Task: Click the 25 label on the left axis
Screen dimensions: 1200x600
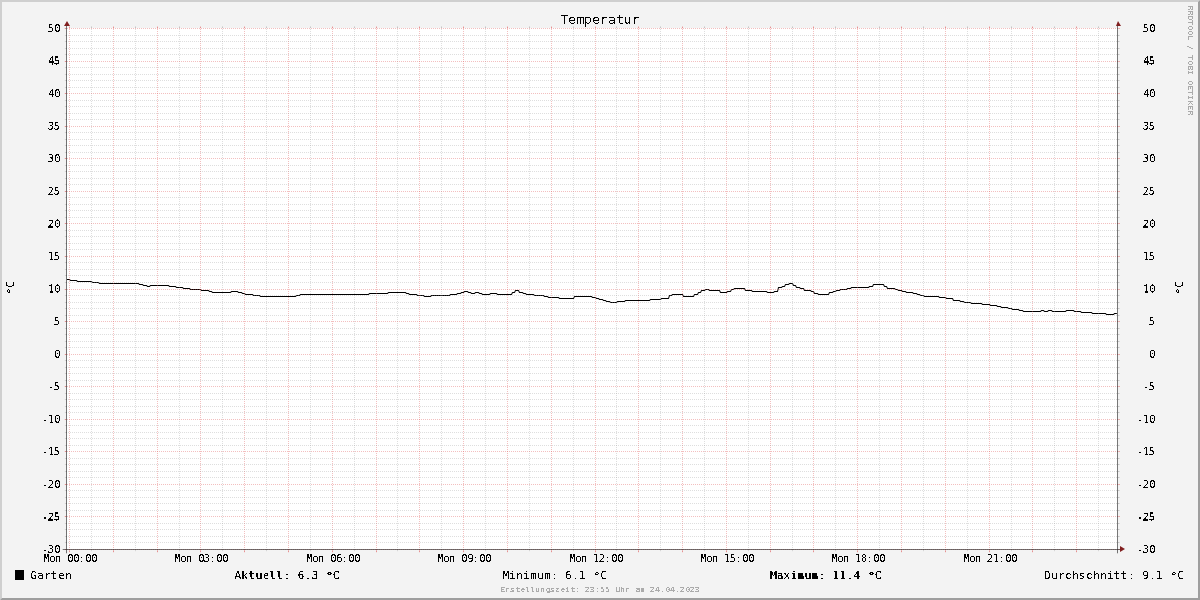Action: (x=54, y=191)
